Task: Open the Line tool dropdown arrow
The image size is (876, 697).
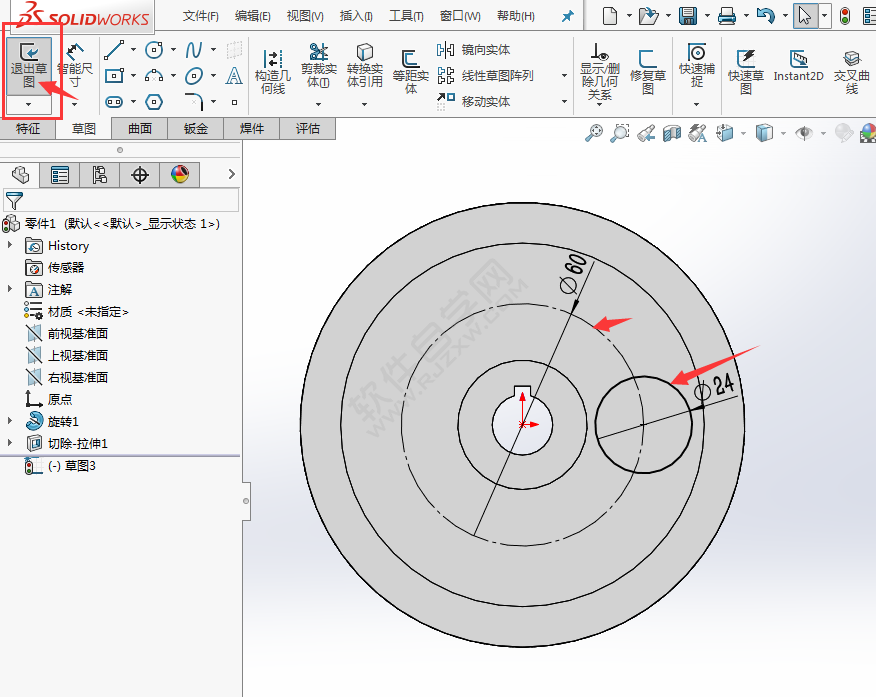Action: [133, 50]
